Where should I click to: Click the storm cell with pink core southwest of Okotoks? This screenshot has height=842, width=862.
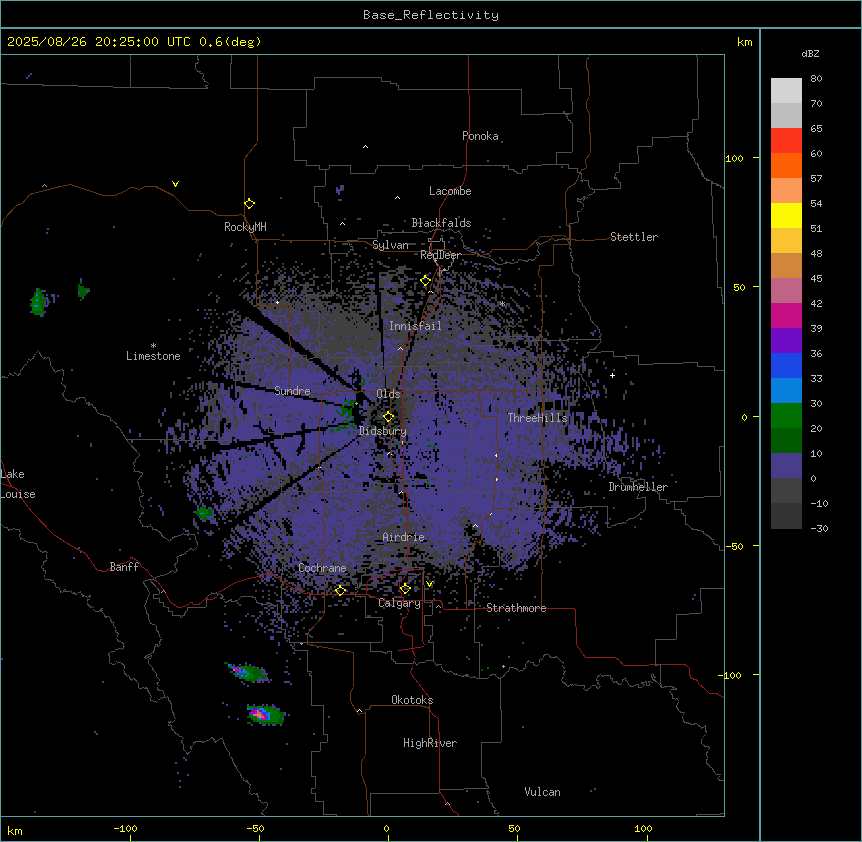pyautogui.click(x=266, y=714)
